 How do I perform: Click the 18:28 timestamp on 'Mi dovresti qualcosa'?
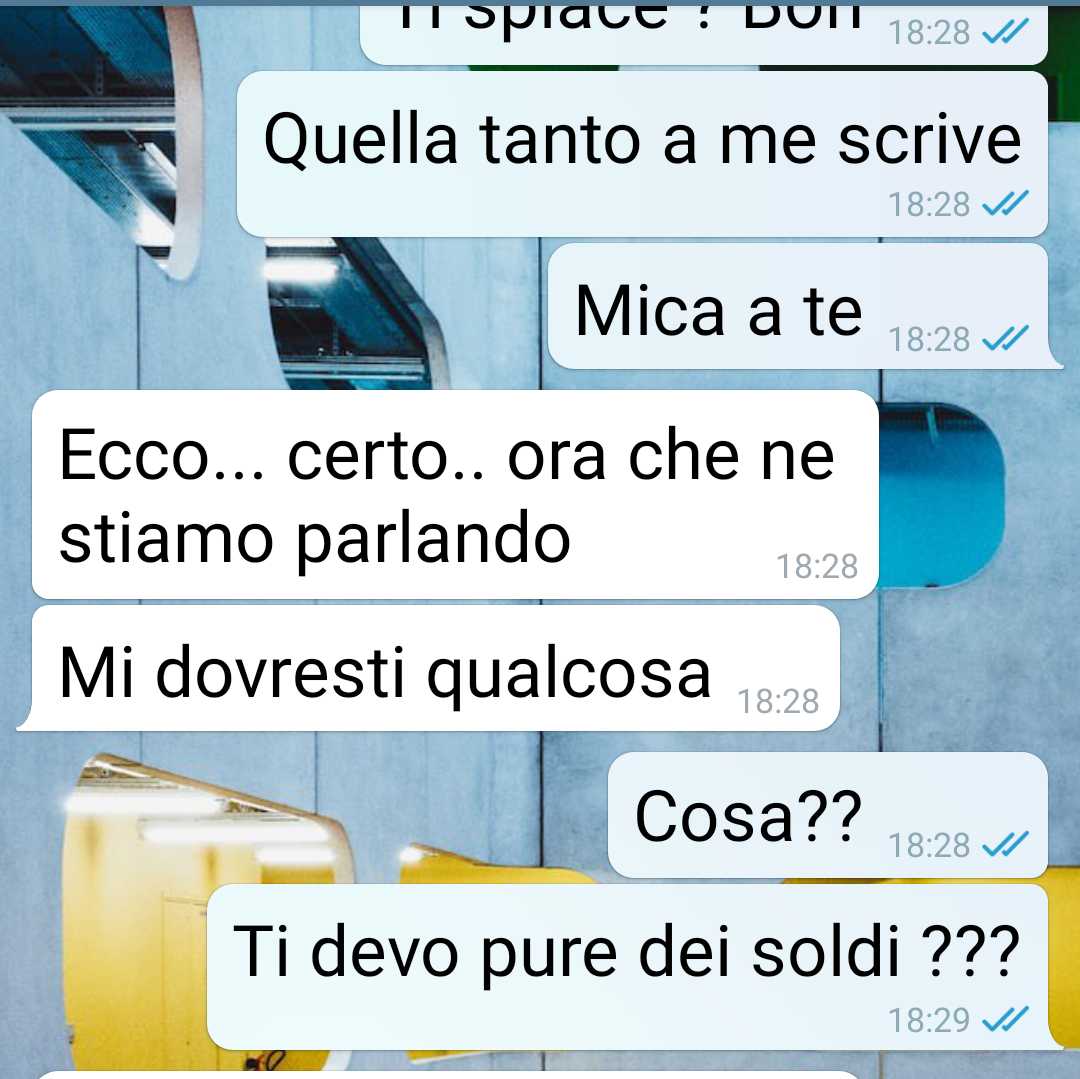(778, 702)
